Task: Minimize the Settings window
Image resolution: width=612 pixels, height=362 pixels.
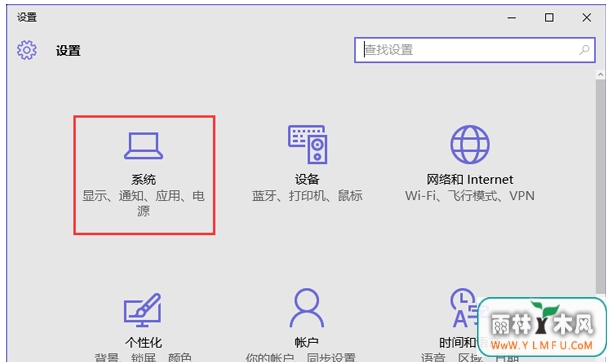Action: (x=512, y=18)
